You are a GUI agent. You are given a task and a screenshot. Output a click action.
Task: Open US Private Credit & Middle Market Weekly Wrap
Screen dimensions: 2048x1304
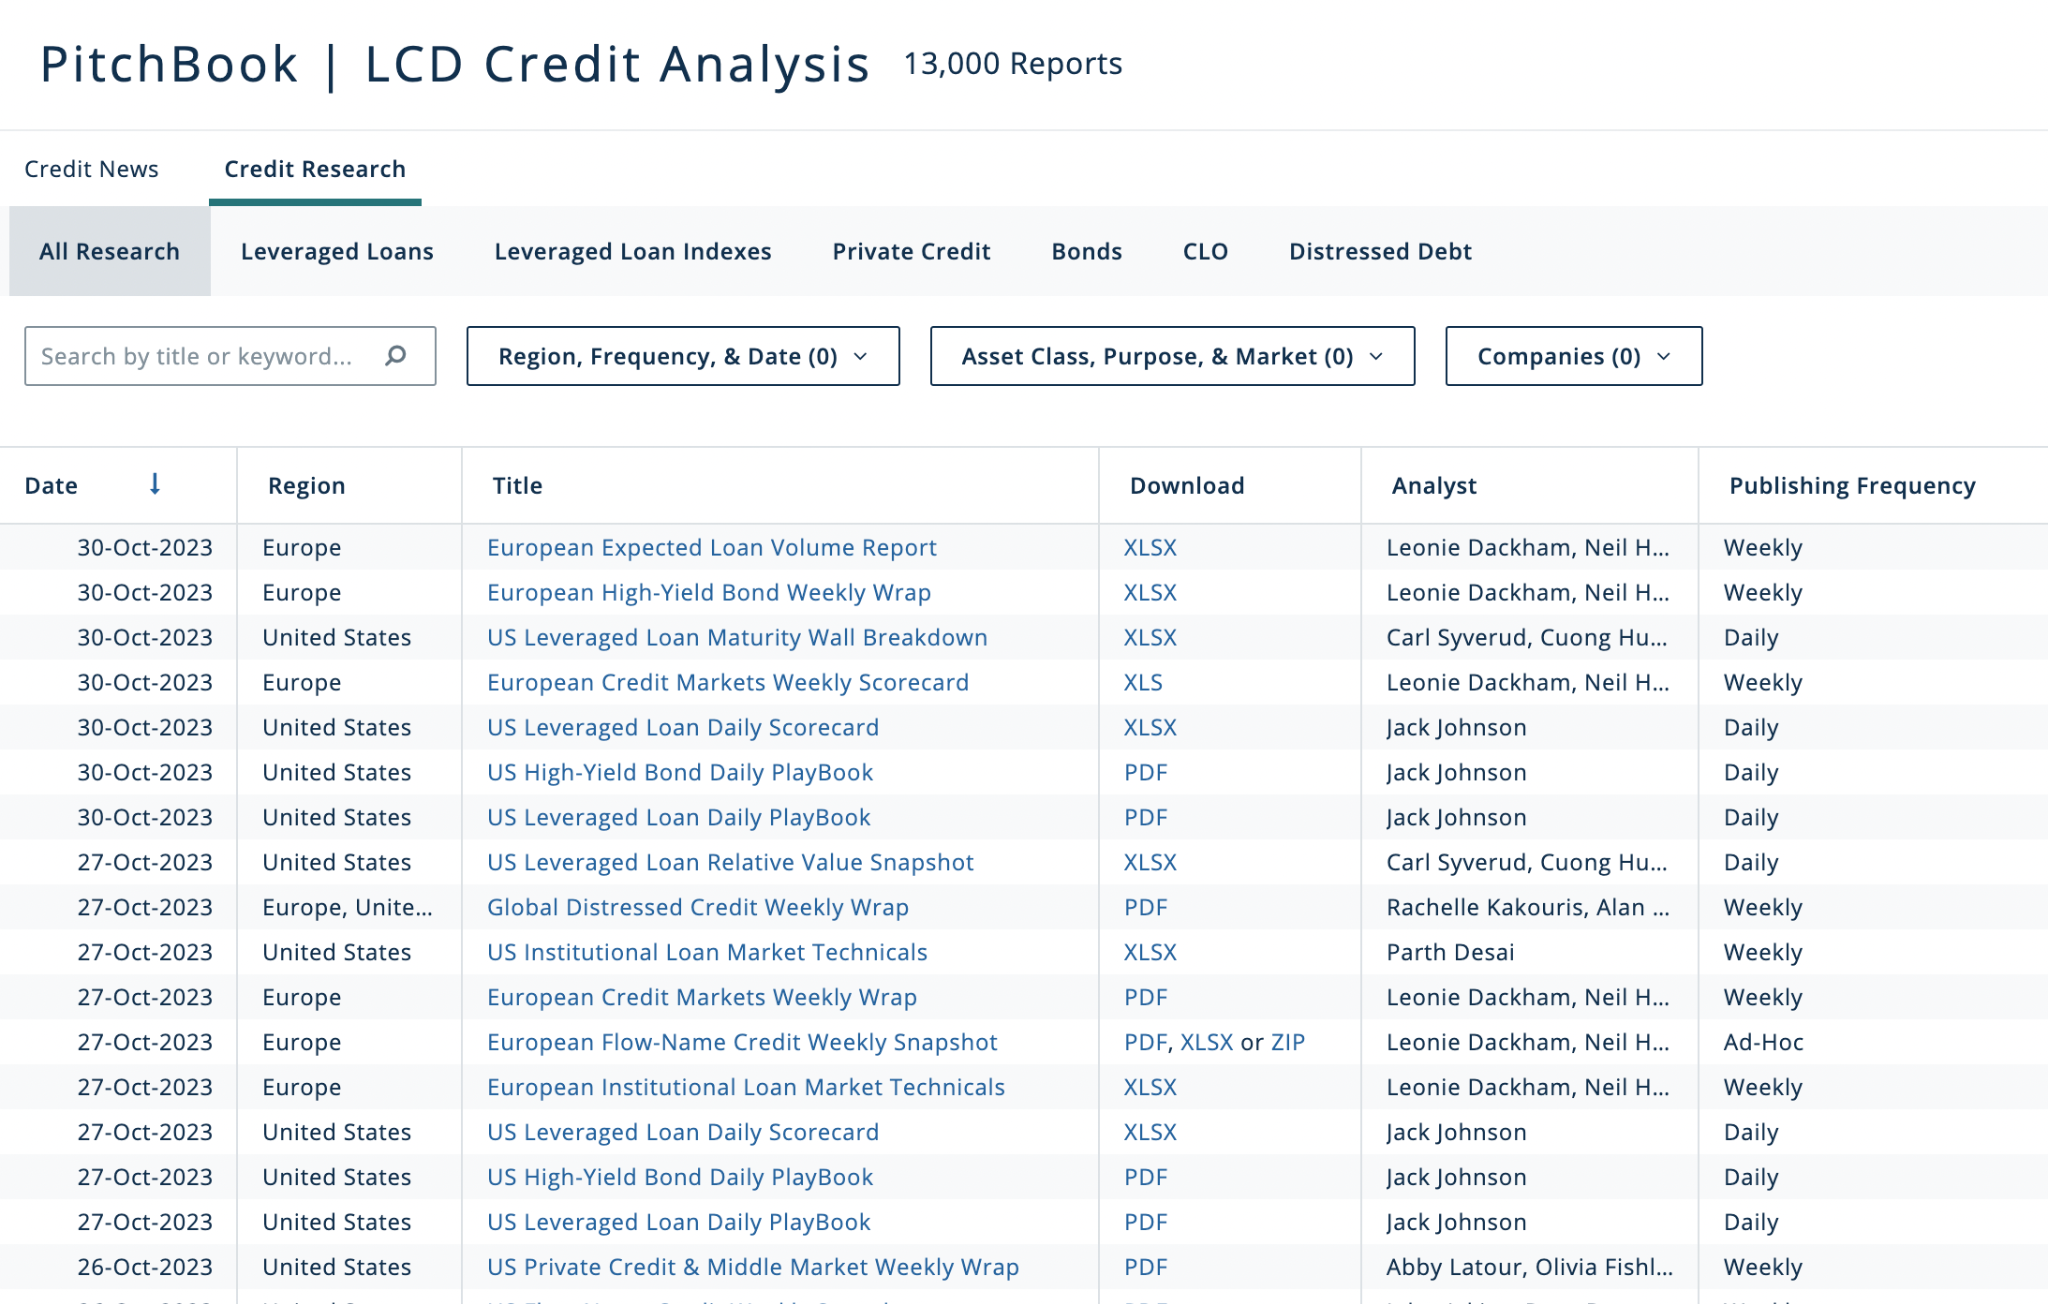(x=753, y=1268)
